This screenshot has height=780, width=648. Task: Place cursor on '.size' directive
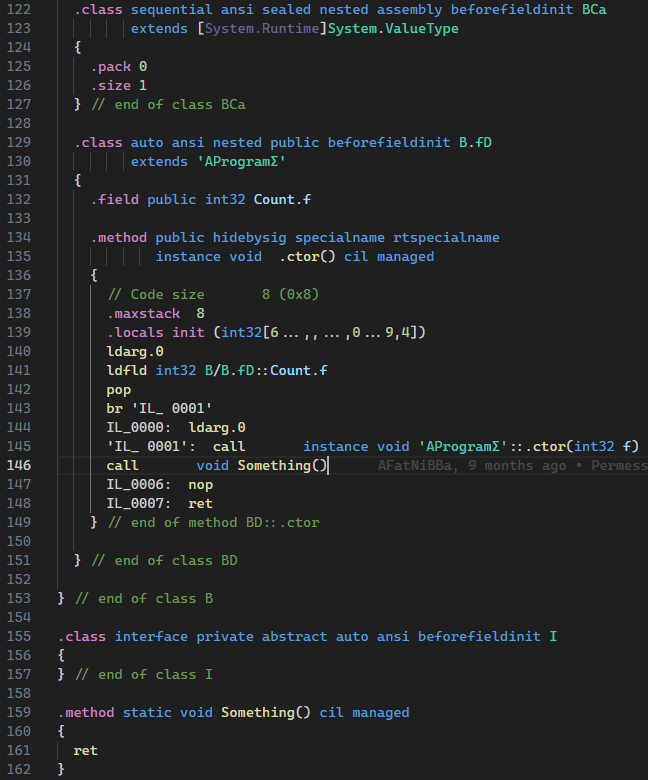tap(110, 86)
